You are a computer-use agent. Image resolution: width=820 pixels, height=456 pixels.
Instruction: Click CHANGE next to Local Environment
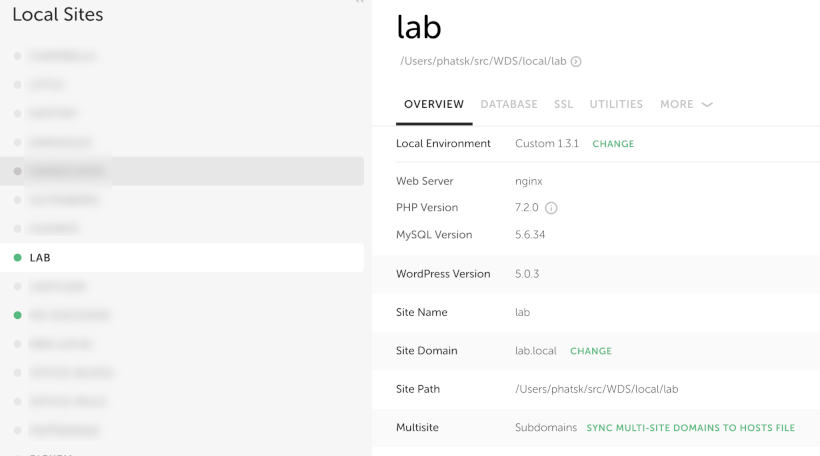(x=613, y=144)
